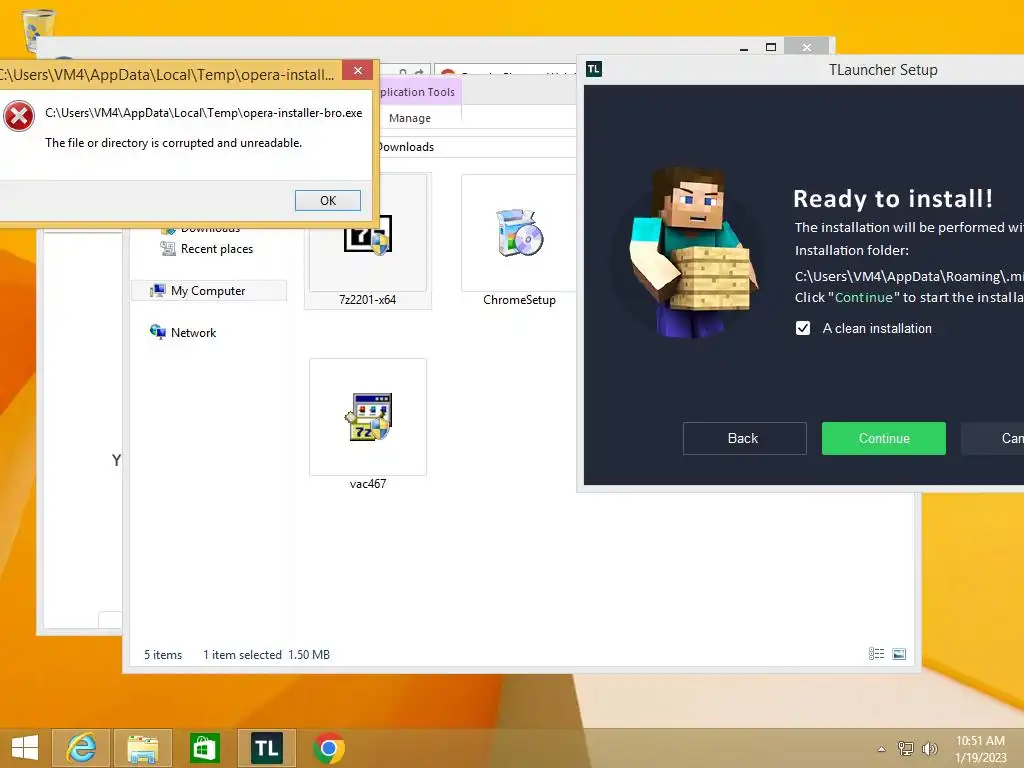Image resolution: width=1024 pixels, height=768 pixels.
Task: Click the red error icon in the dialog
Action: pos(19,116)
